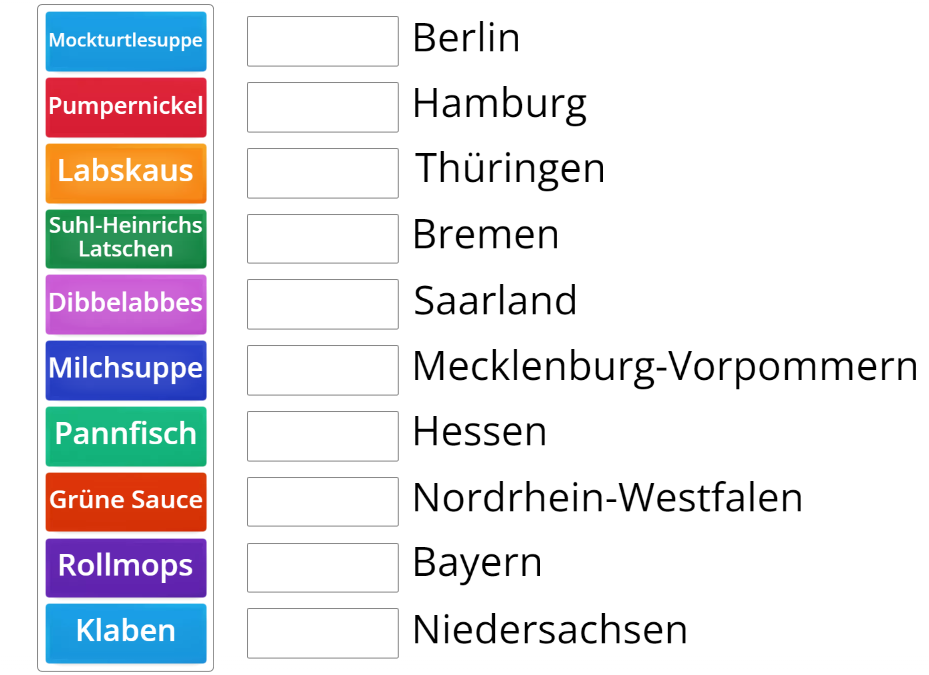
Task: Select the box beside Nordrhein-Westfalen
Action: tap(322, 501)
